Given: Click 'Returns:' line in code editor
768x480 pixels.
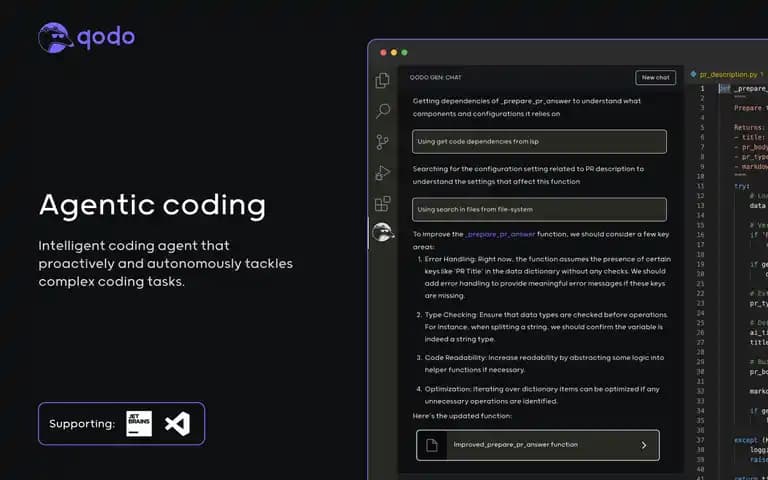Looking at the screenshot, I should (x=749, y=127).
